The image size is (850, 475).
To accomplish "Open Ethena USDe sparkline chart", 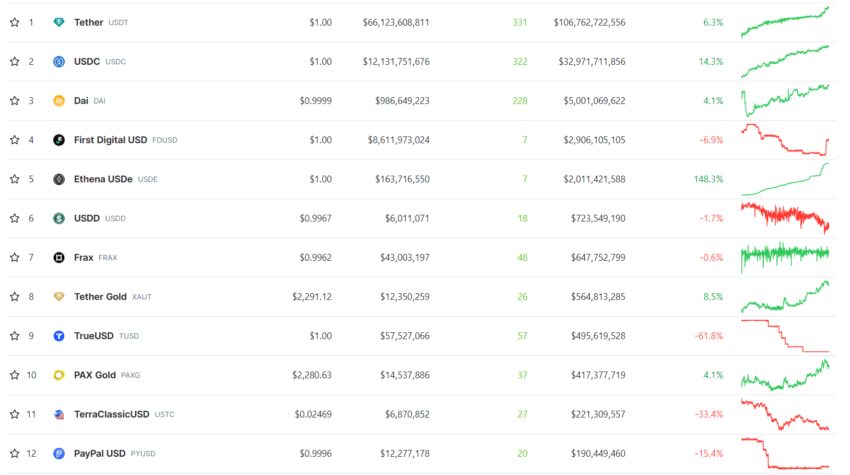I will pos(785,179).
